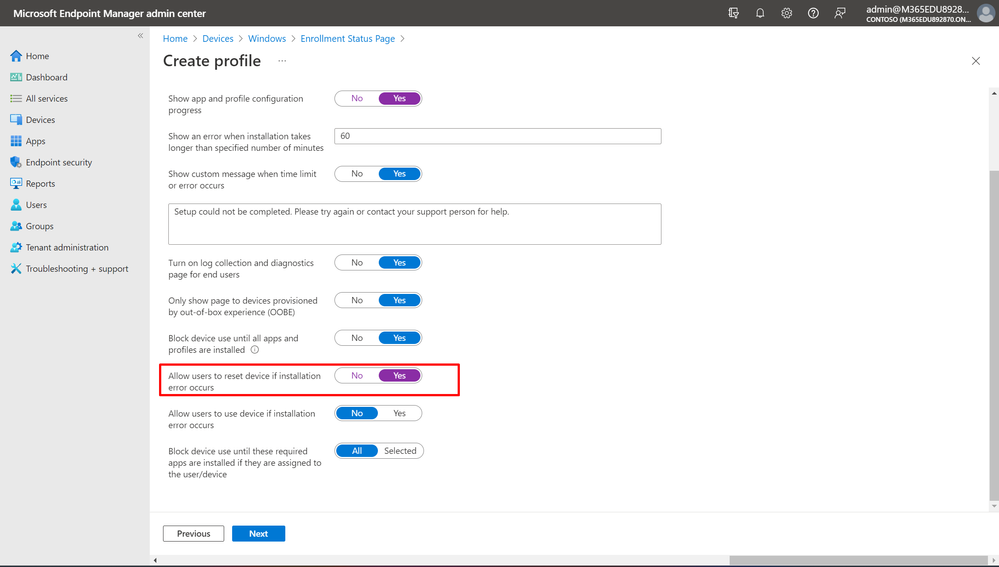Image resolution: width=999 pixels, height=567 pixels.
Task: Click the Create profile heading
Action: click(x=212, y=61)
